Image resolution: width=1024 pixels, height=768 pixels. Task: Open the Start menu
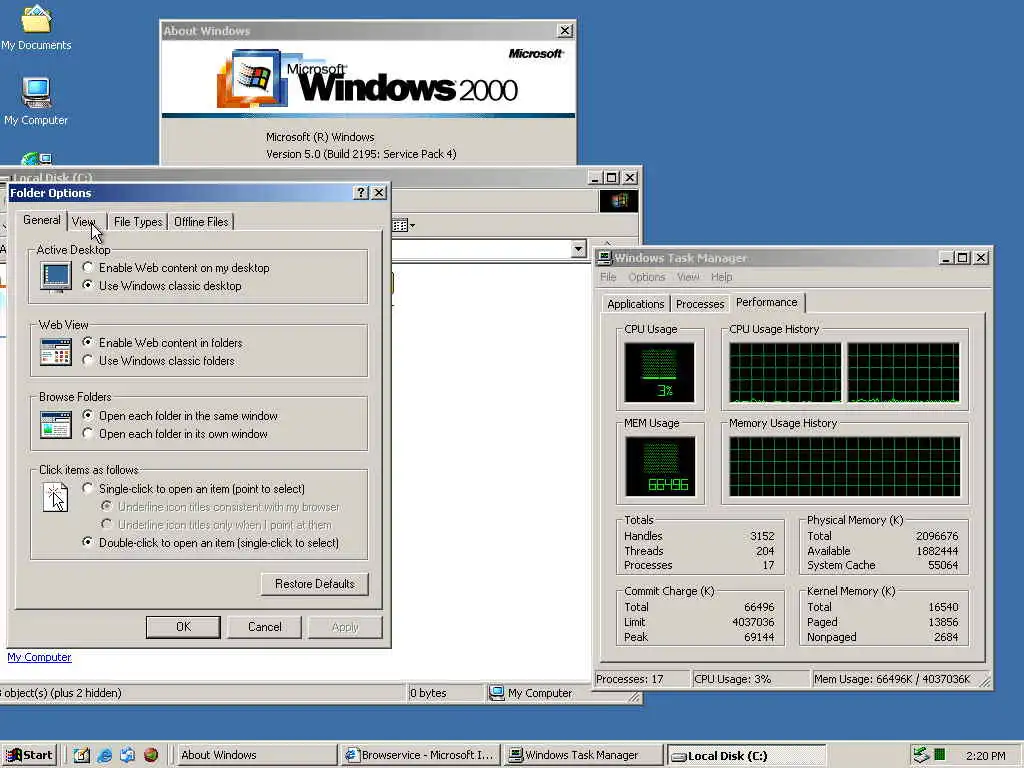[29, 755]
